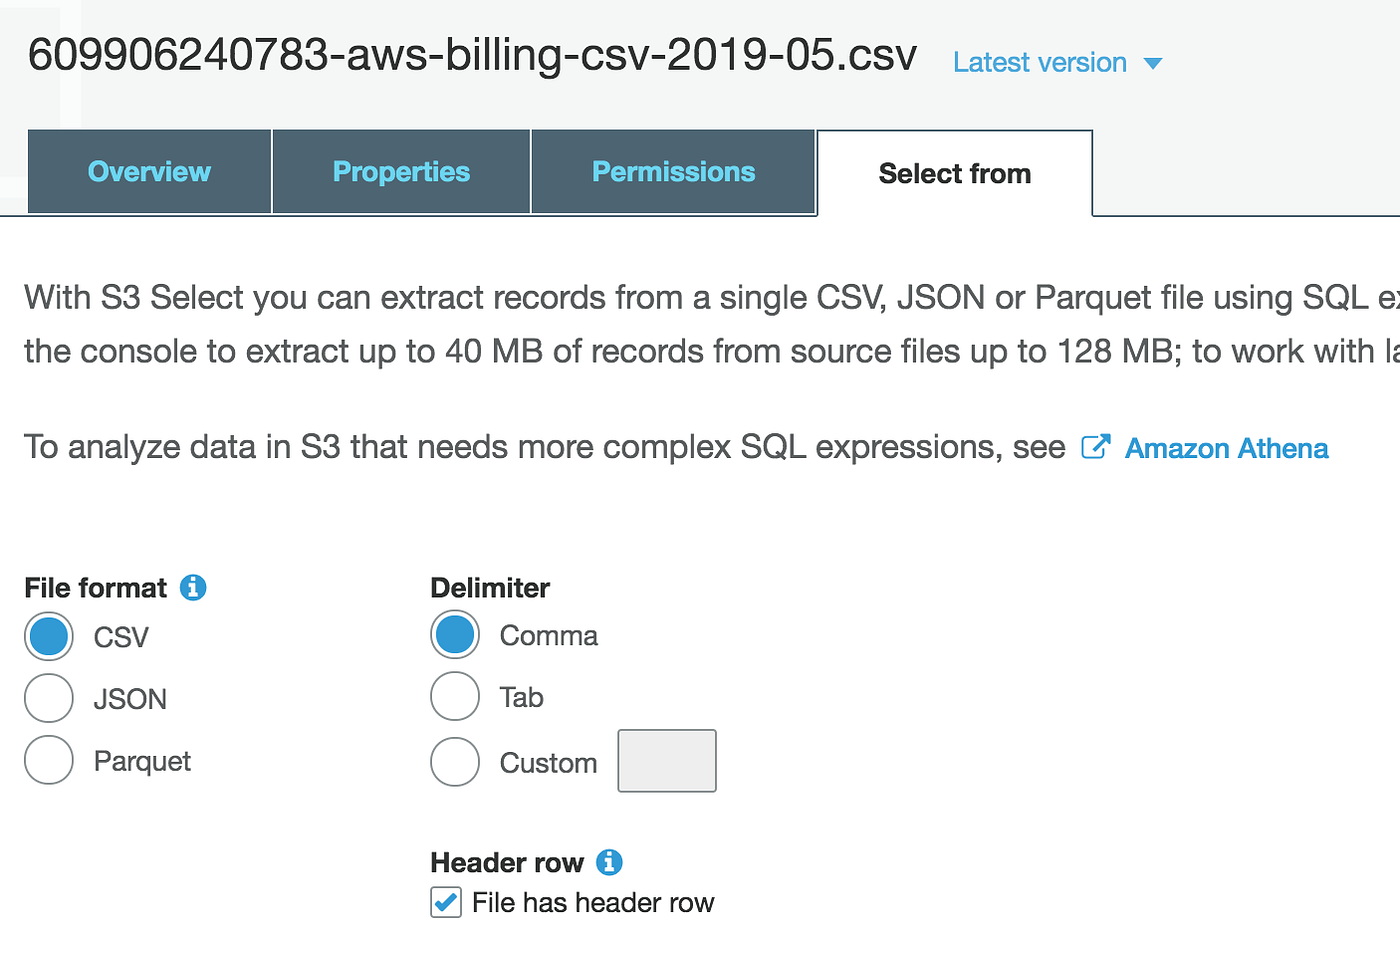Select the 'Select from' tab
The width and height of the screenshot is (1400, 962).
coord(954,173)
